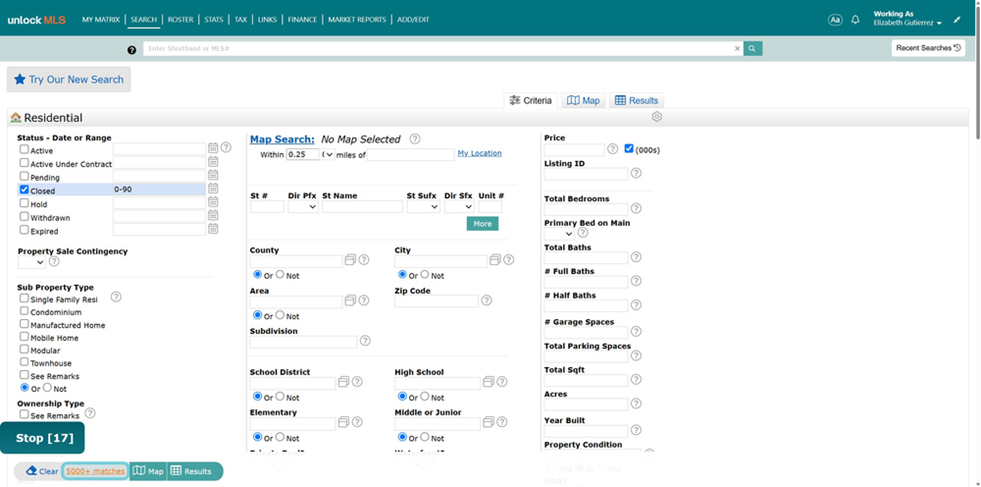The image size is (981, 487).
Task: Click the More address button
Action: tap(482, 223)
